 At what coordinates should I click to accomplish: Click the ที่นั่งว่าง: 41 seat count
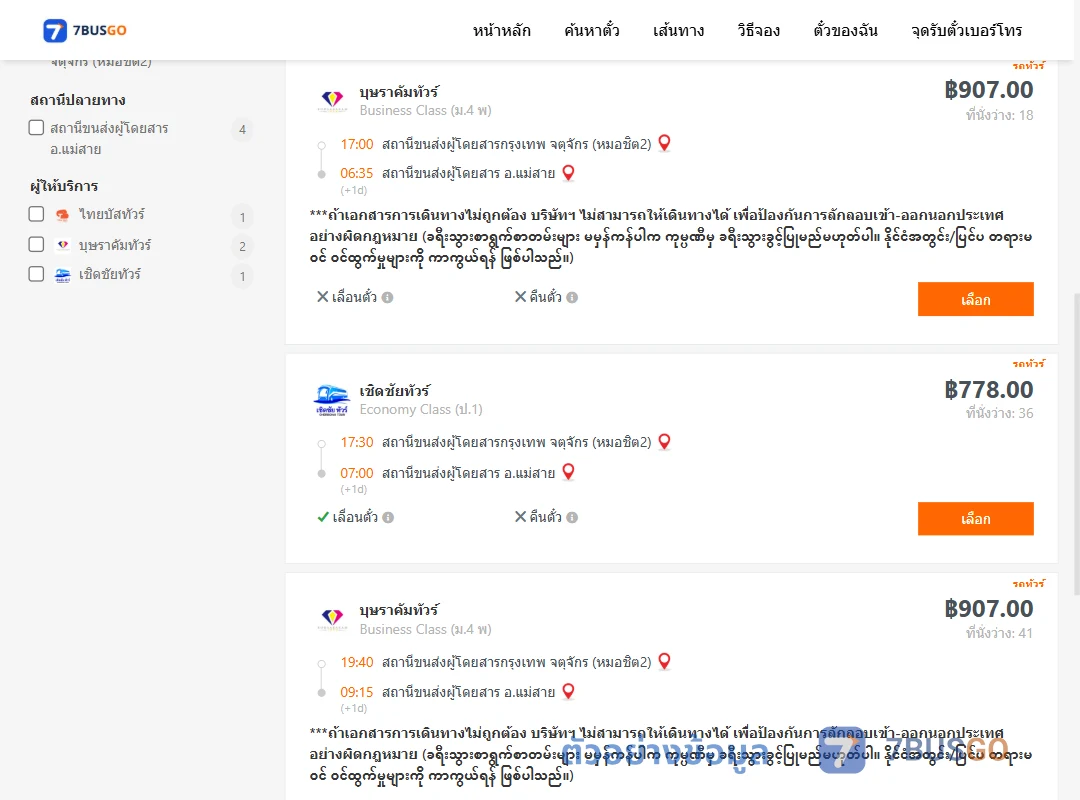click(x=999, y=633)
